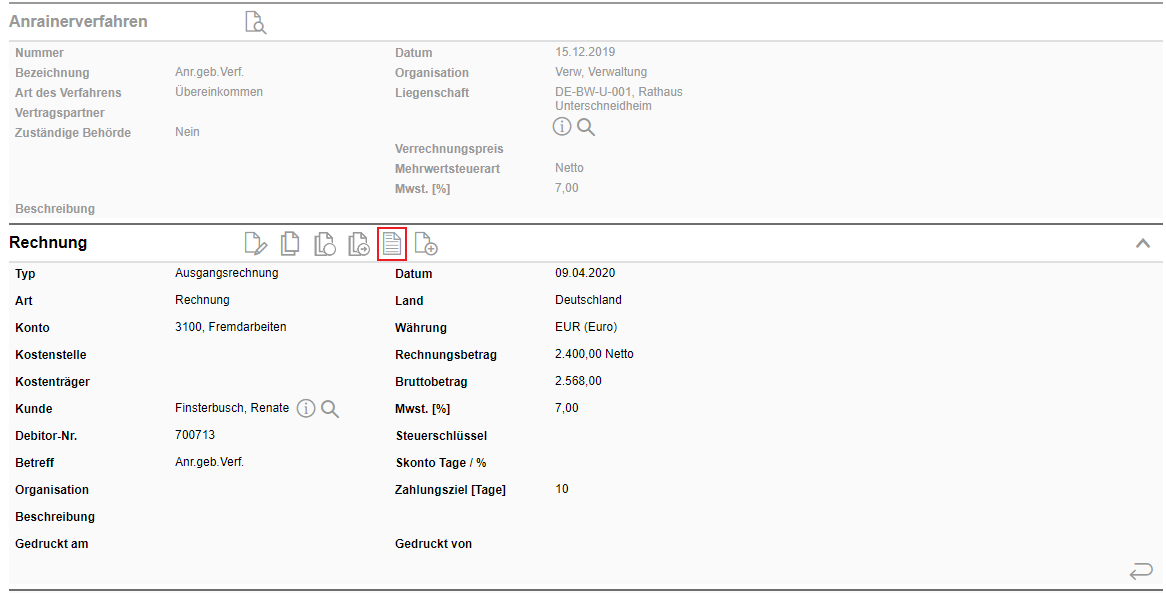Click the stacked documents icon with arrow
Screen dimensions: 1166x593
358,243
